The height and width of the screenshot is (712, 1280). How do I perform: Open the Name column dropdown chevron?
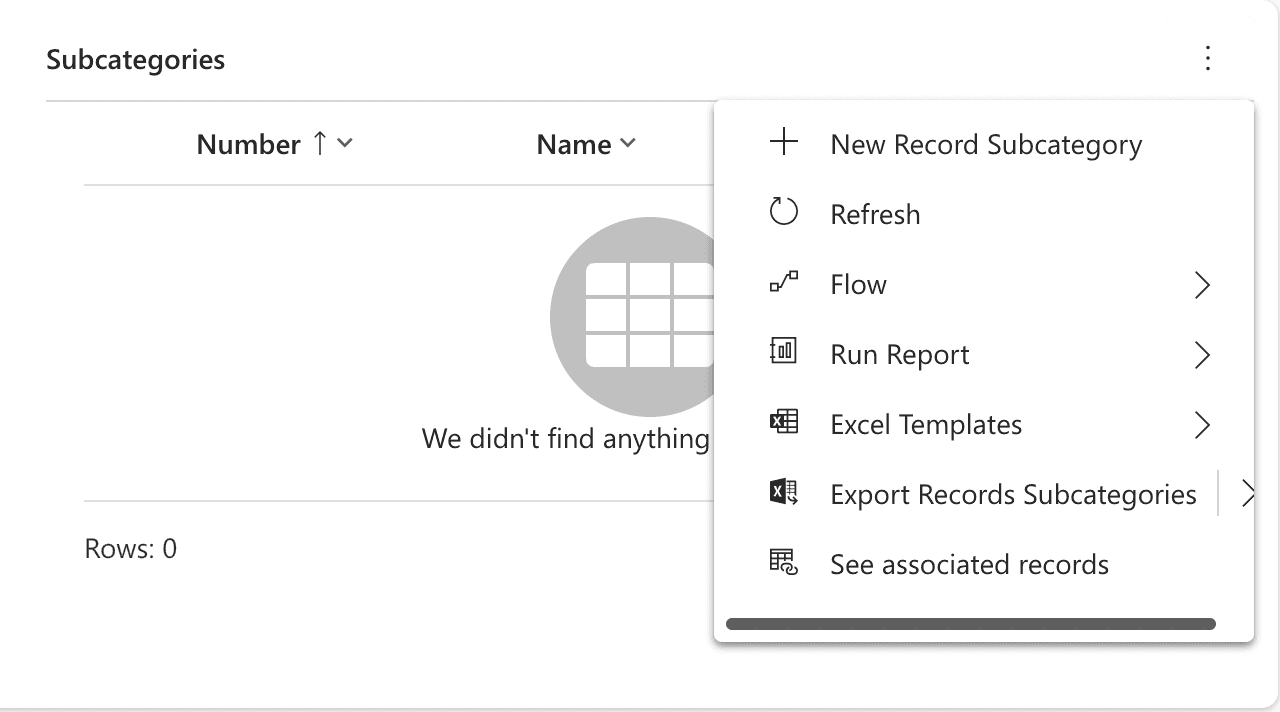[628, 144]
